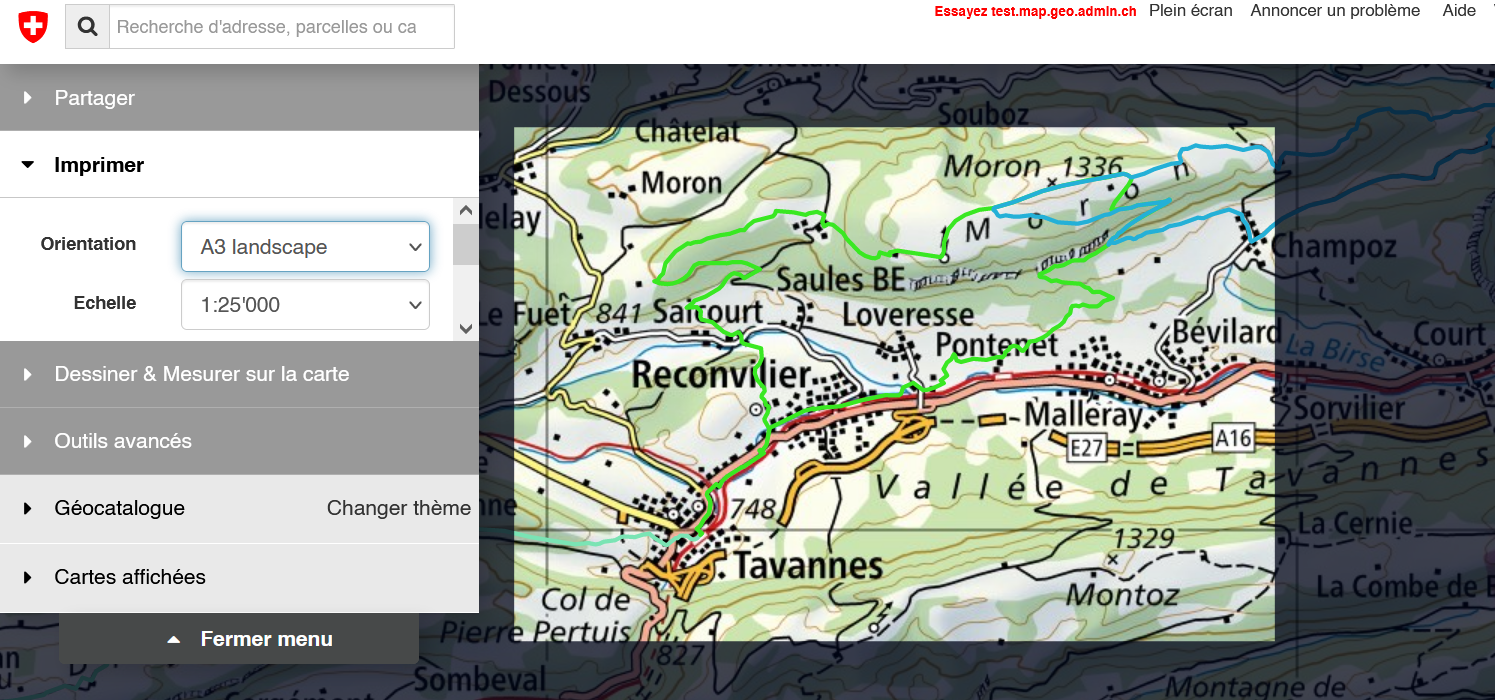Click the Echelle label
Image resolution: width=1495 pixels, height=700 pixels.
[x=105, y=303]
